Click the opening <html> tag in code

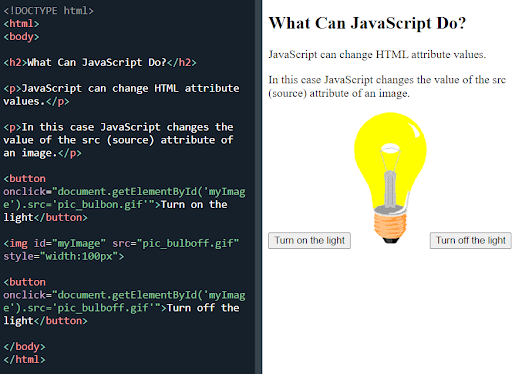click(x=21, y=24)
